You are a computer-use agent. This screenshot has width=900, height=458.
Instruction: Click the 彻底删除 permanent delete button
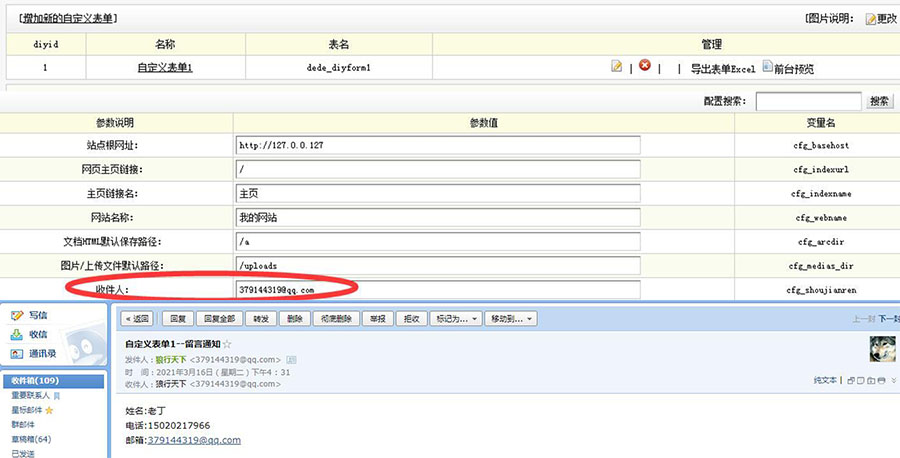336,319
